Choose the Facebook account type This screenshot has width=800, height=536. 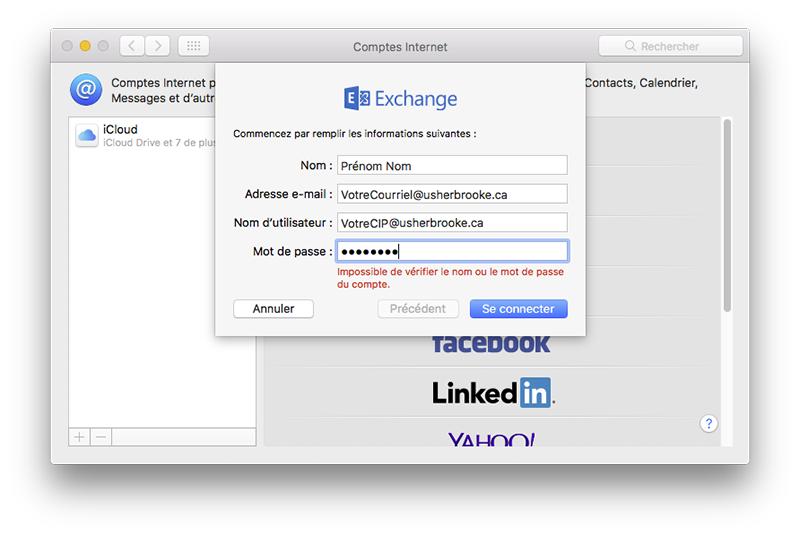[x=491, y=345]
